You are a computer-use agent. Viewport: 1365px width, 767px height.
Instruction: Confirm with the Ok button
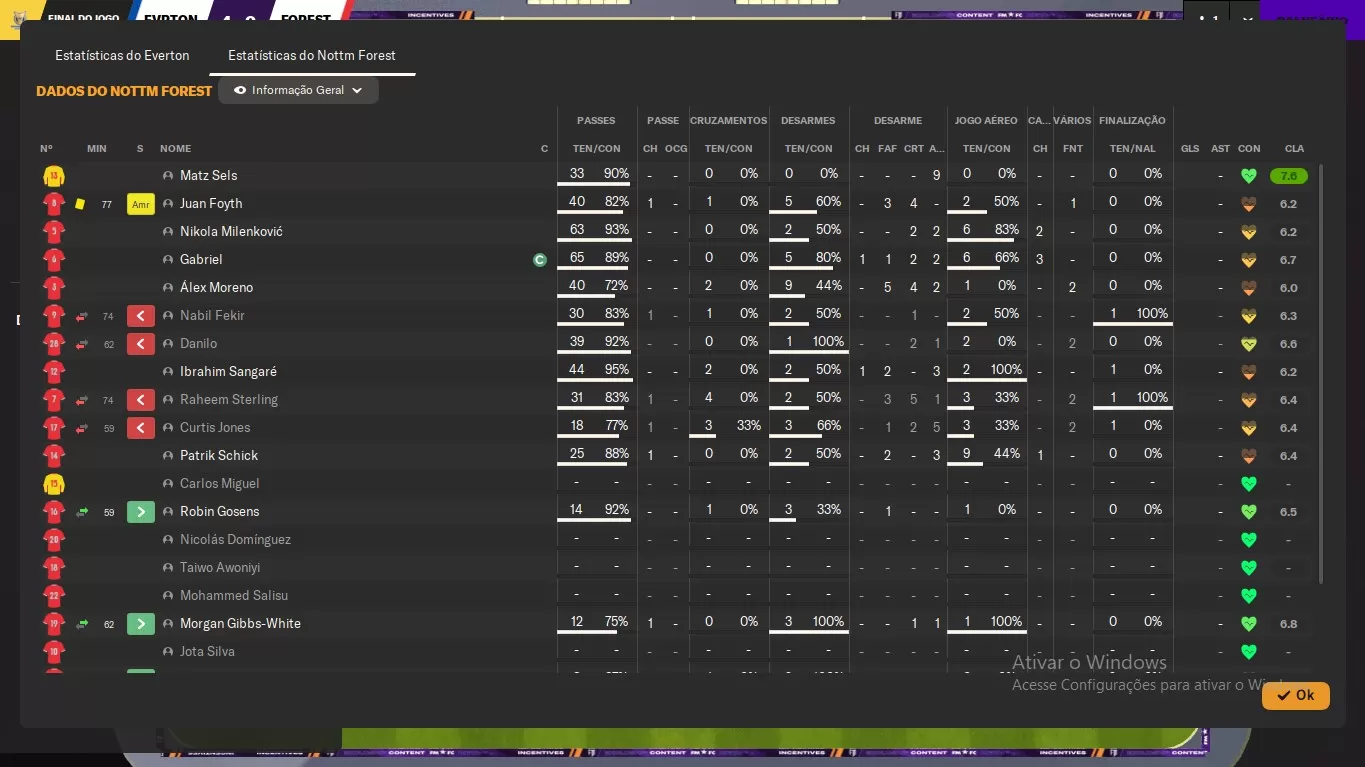1295,695
